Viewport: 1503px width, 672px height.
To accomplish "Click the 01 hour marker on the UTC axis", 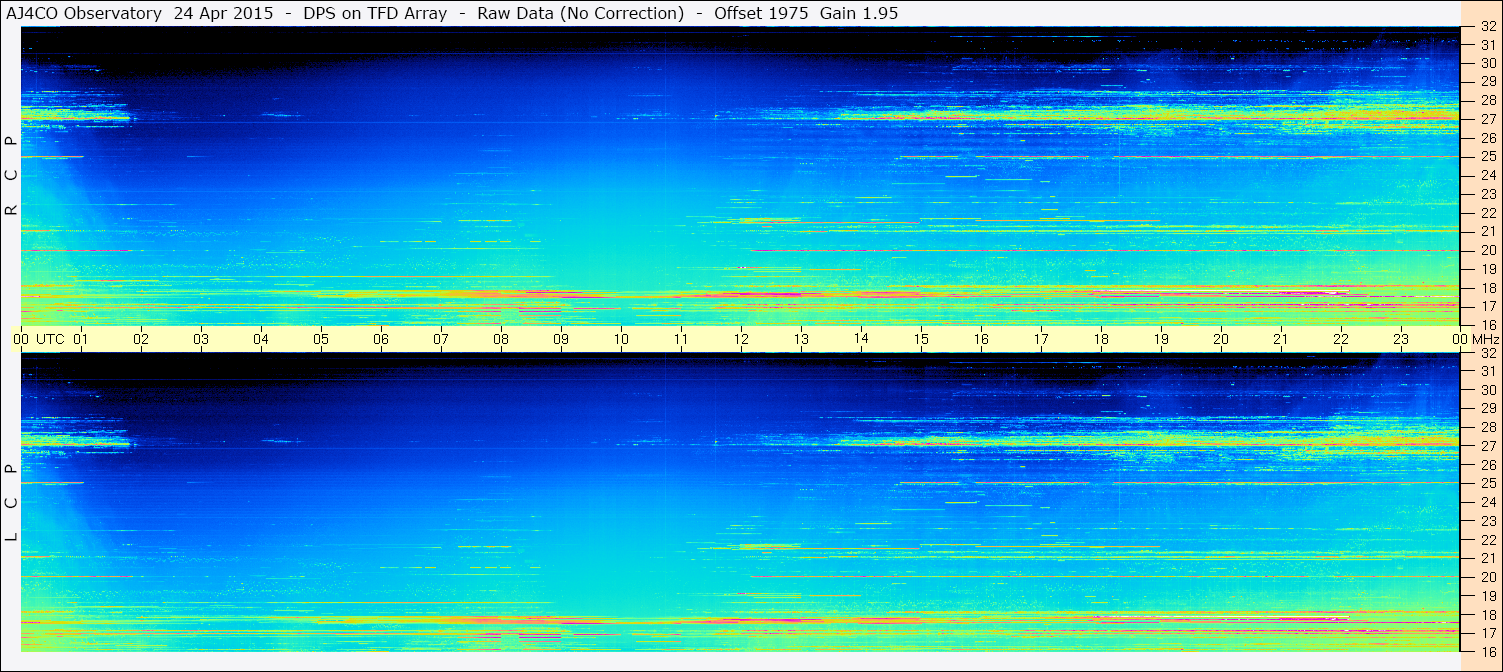I will 81,339.
